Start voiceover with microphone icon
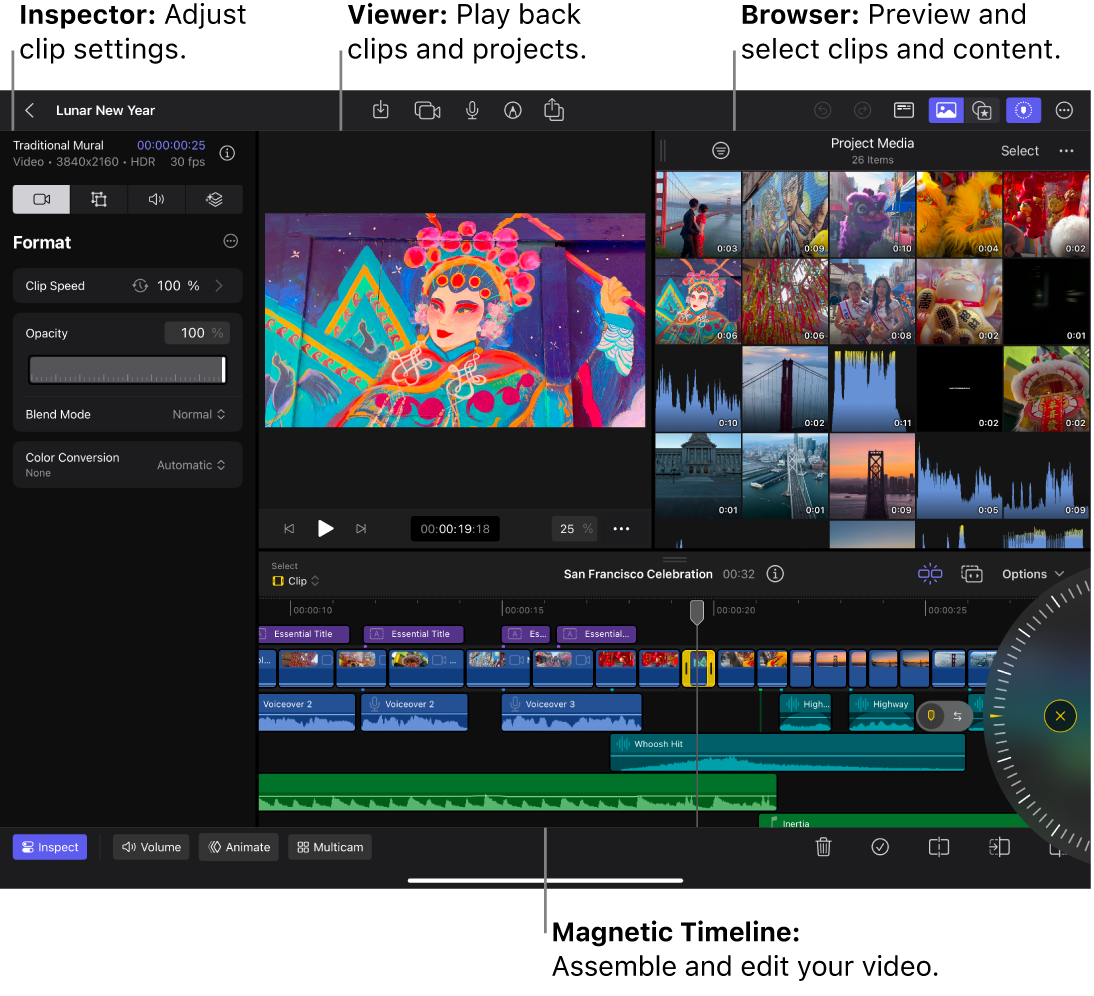 click(x=472, y=110)
